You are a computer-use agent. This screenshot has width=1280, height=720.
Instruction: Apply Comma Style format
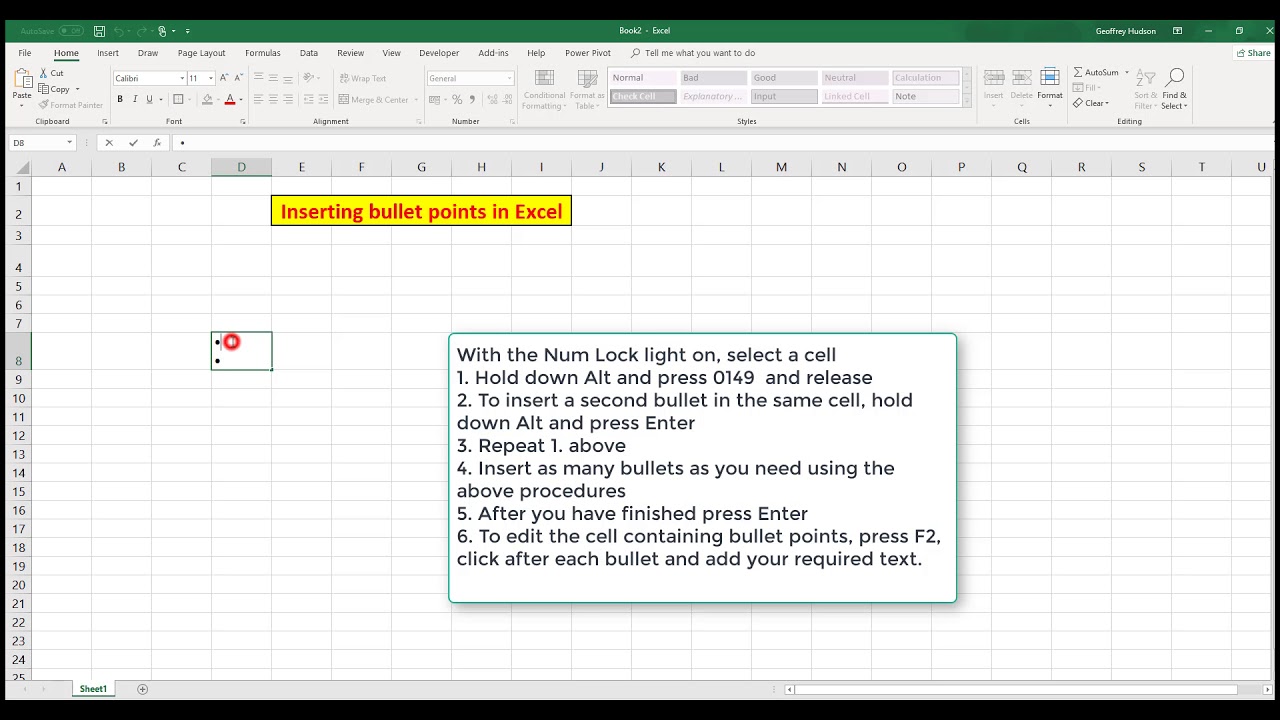tap(472, 99)
